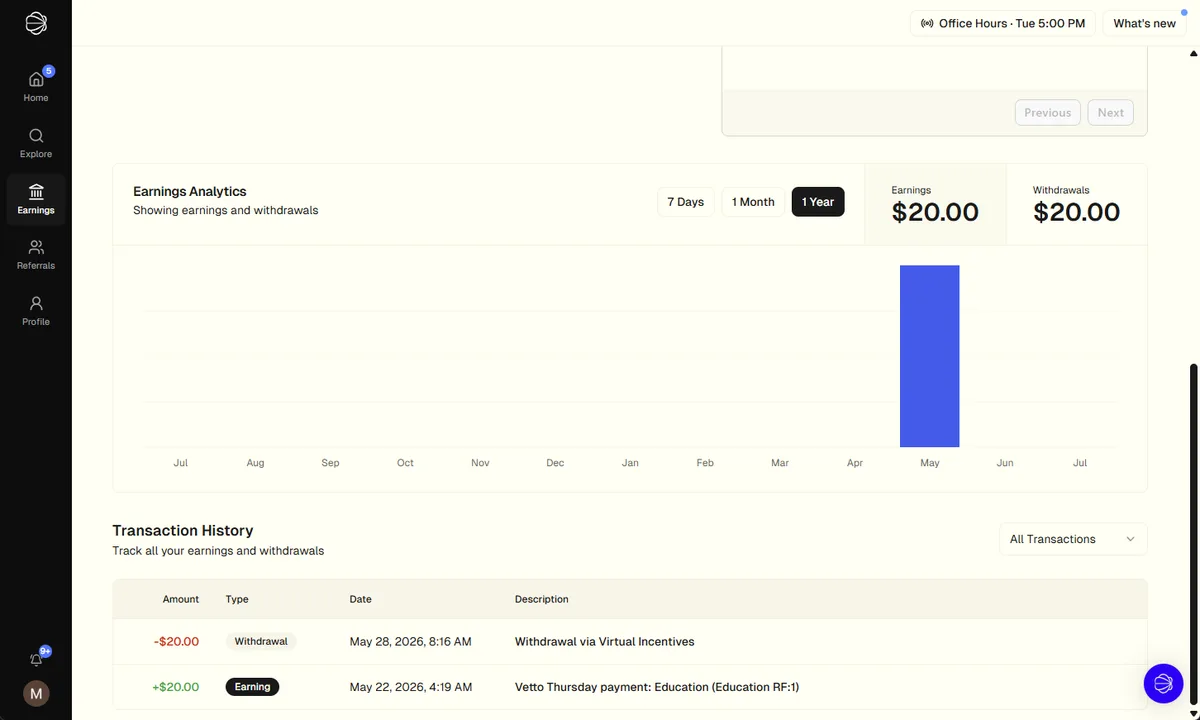Open the All Transactions filter dropdown
Viewport: 1200px width, 720px height.
1073,539
